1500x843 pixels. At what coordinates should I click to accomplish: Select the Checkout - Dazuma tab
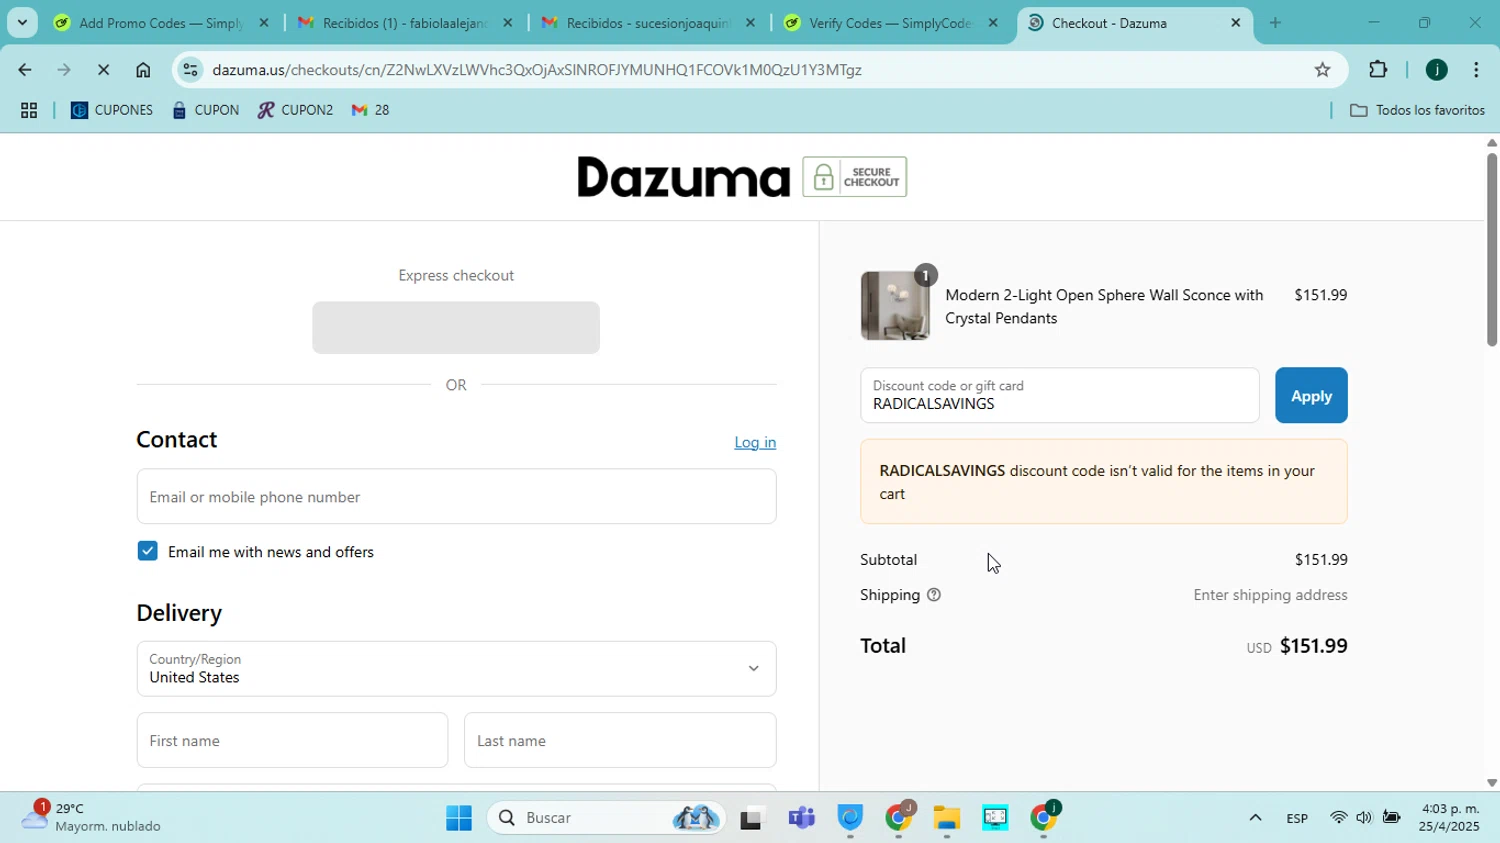(x=1135, y=22)
